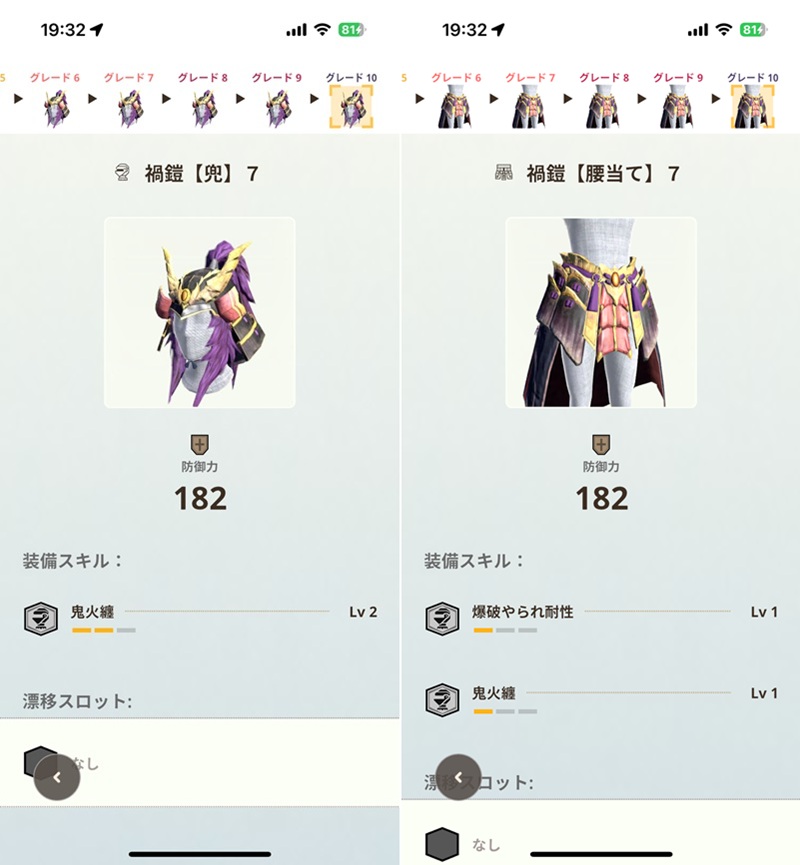Select the グレード 6 helmet thumbnail

(x=56, y=109)
